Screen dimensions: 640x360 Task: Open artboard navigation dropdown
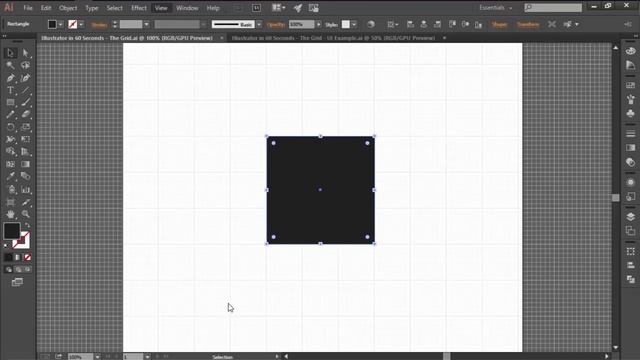point(147,357)
